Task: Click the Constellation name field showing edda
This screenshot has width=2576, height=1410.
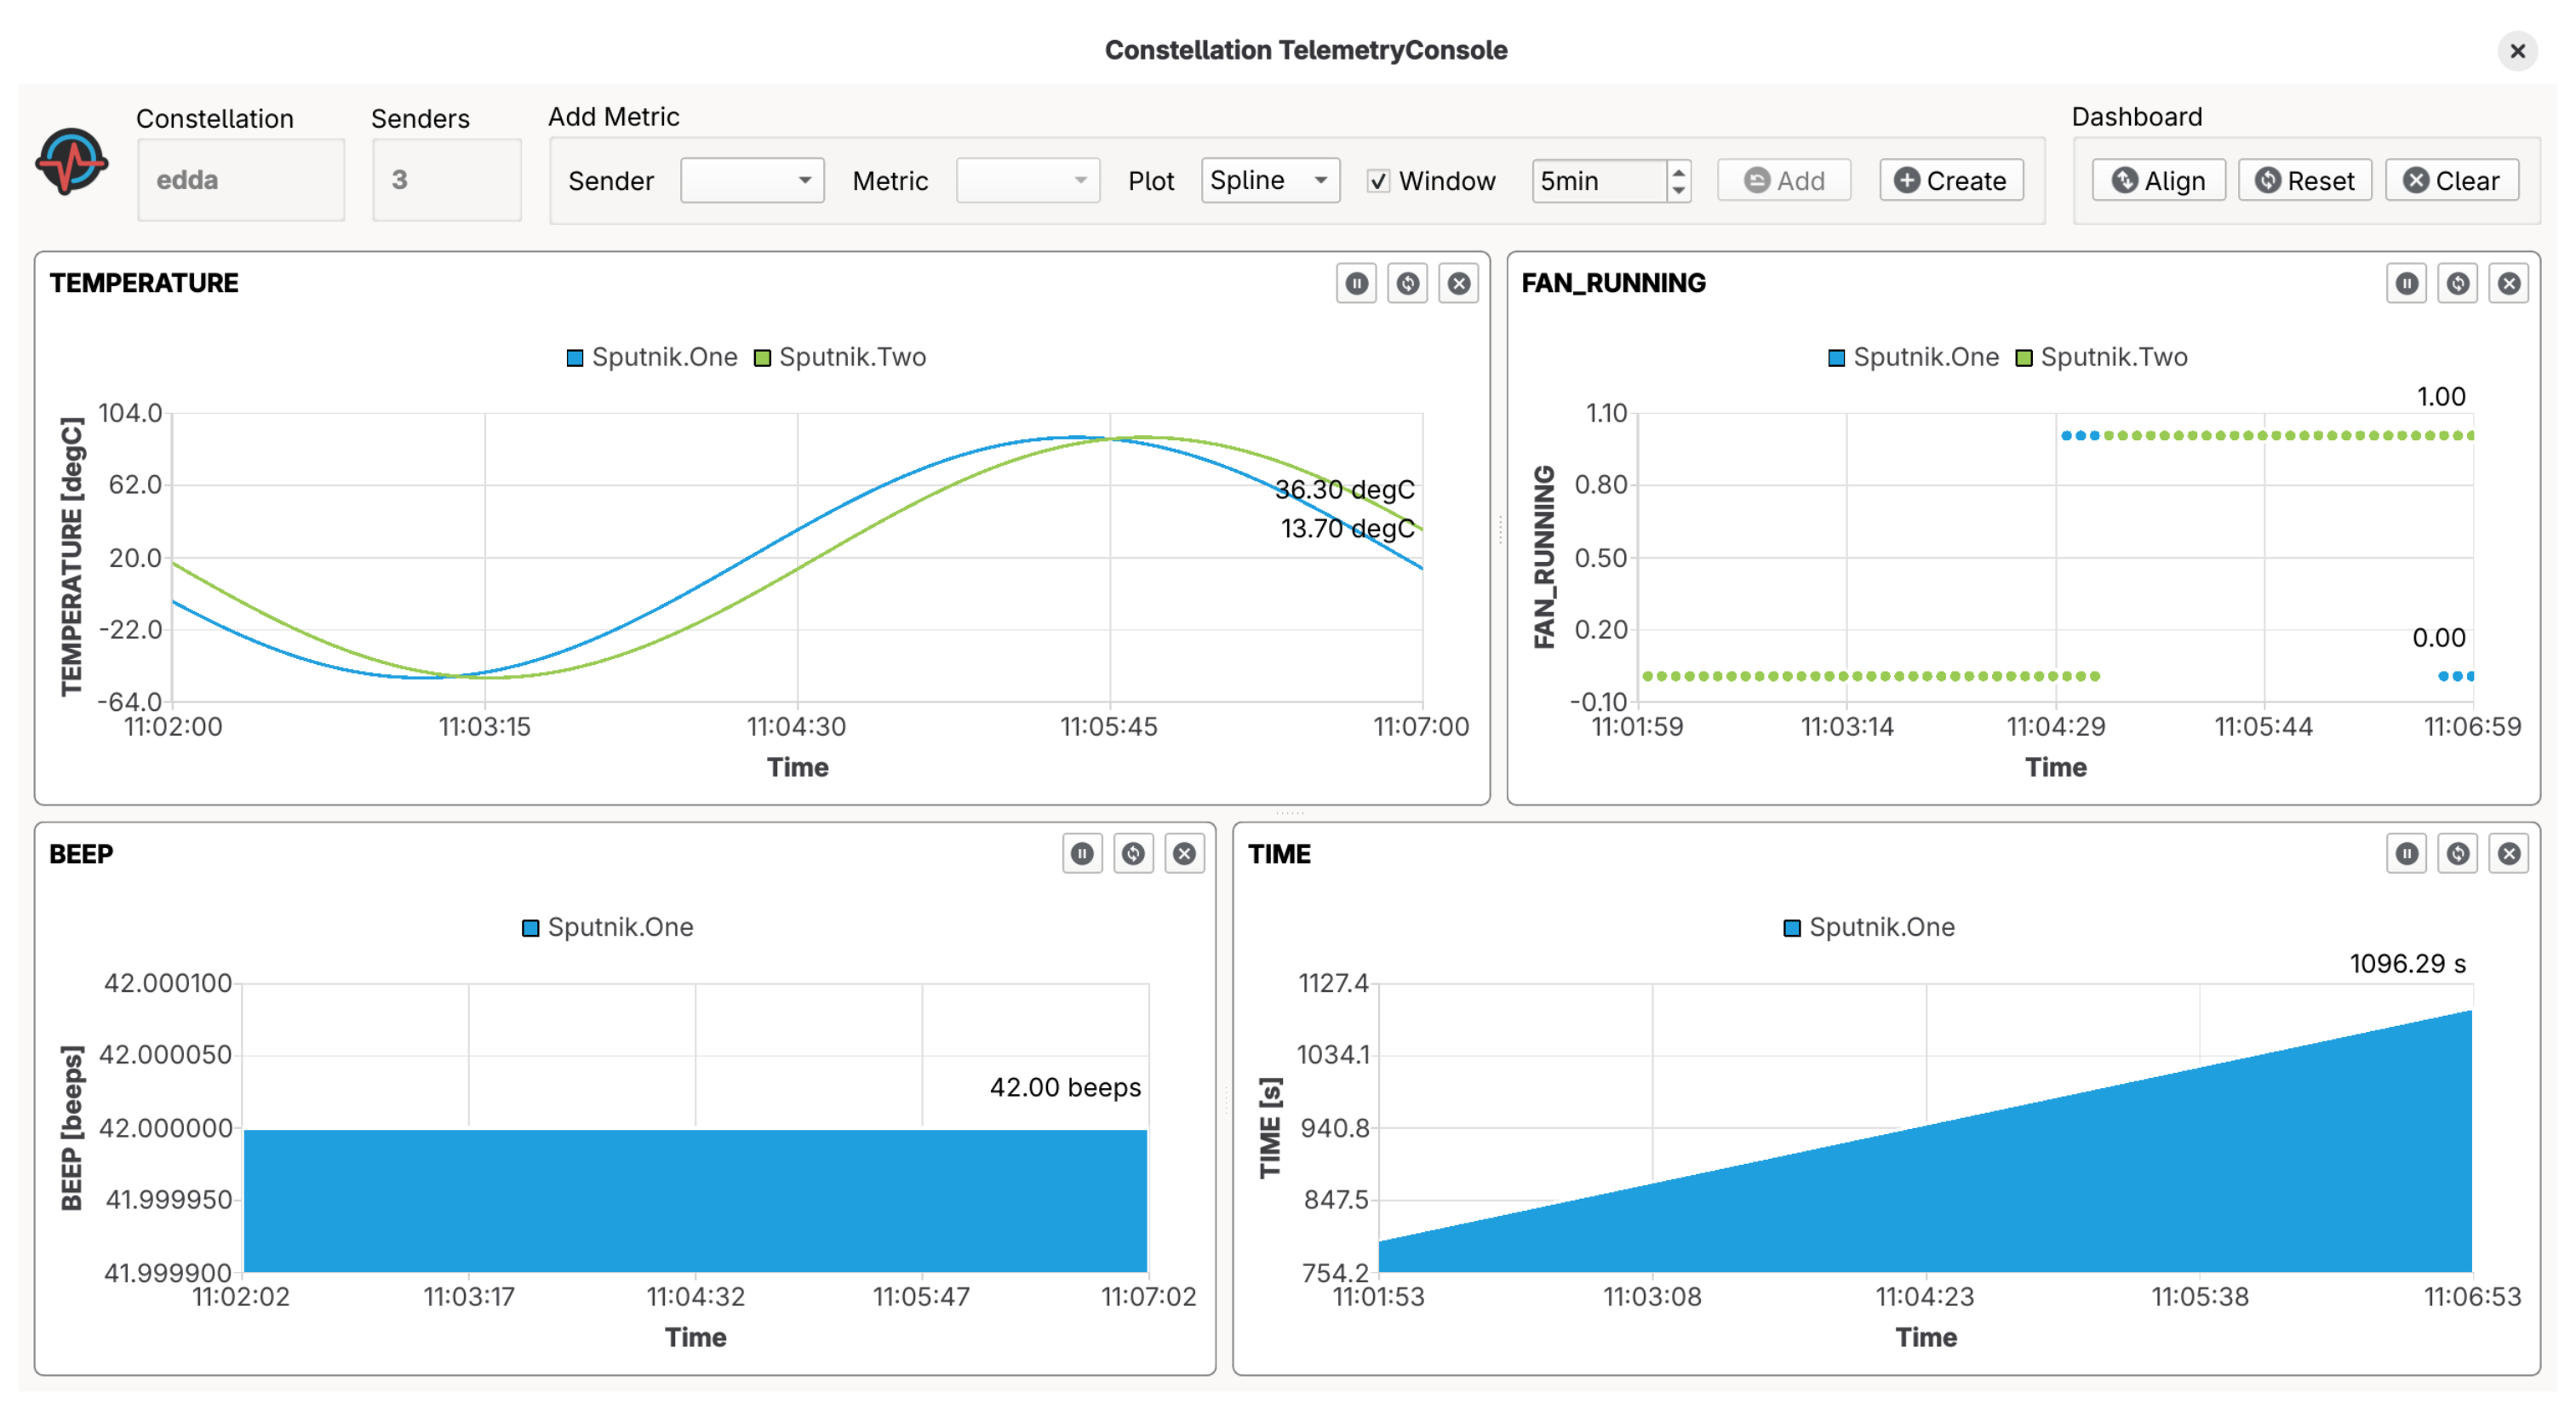Action: (240, 180)
